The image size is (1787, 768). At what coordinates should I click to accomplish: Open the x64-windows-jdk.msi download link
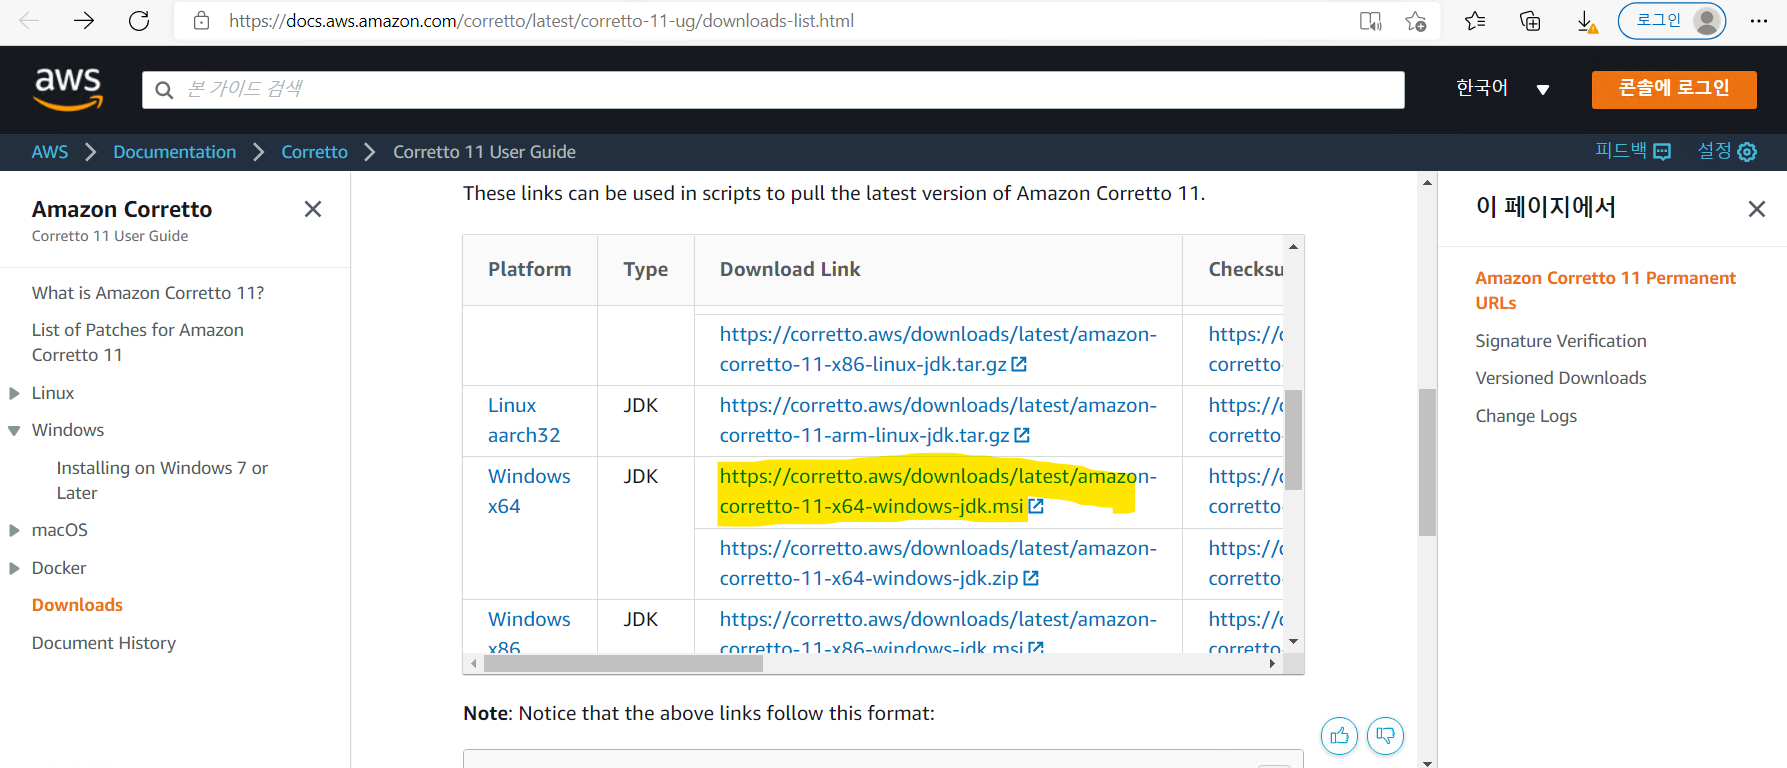coord(938,491)
